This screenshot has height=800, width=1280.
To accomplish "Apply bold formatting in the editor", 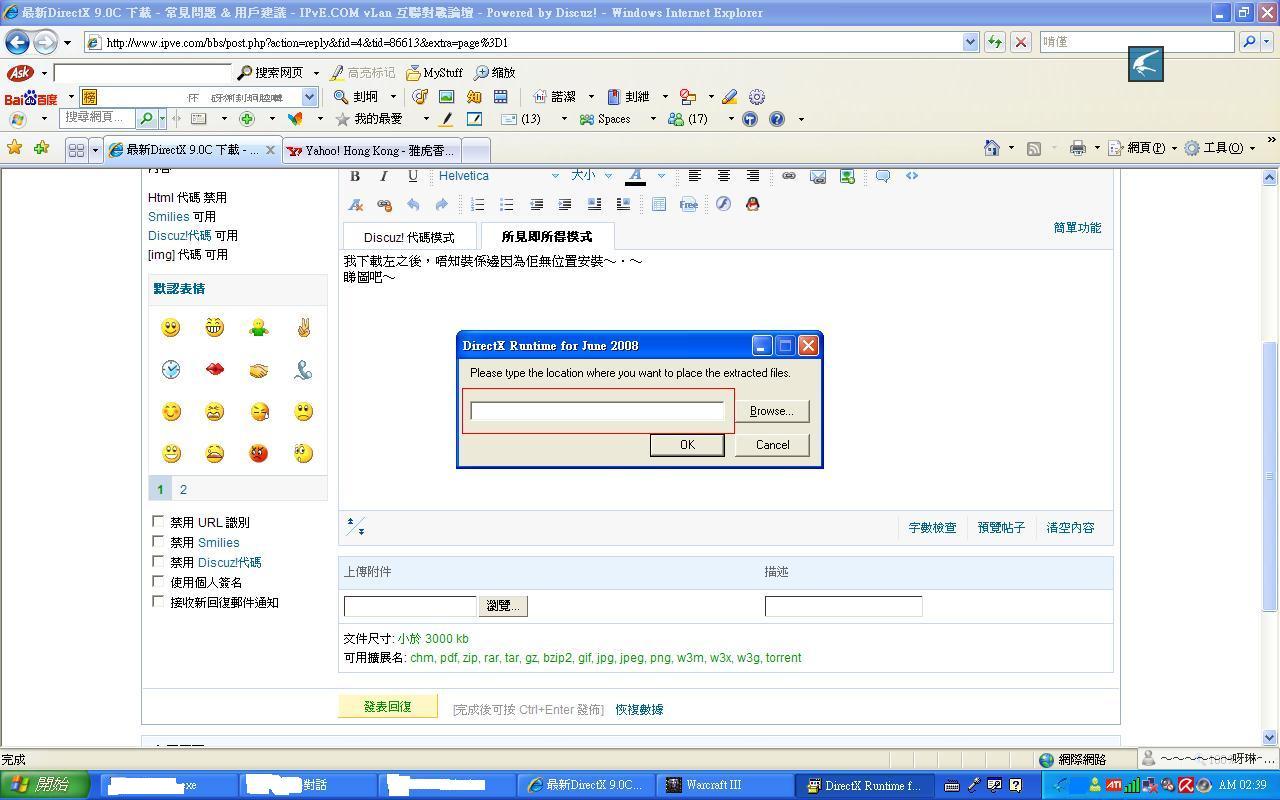I will coord(355,176).
